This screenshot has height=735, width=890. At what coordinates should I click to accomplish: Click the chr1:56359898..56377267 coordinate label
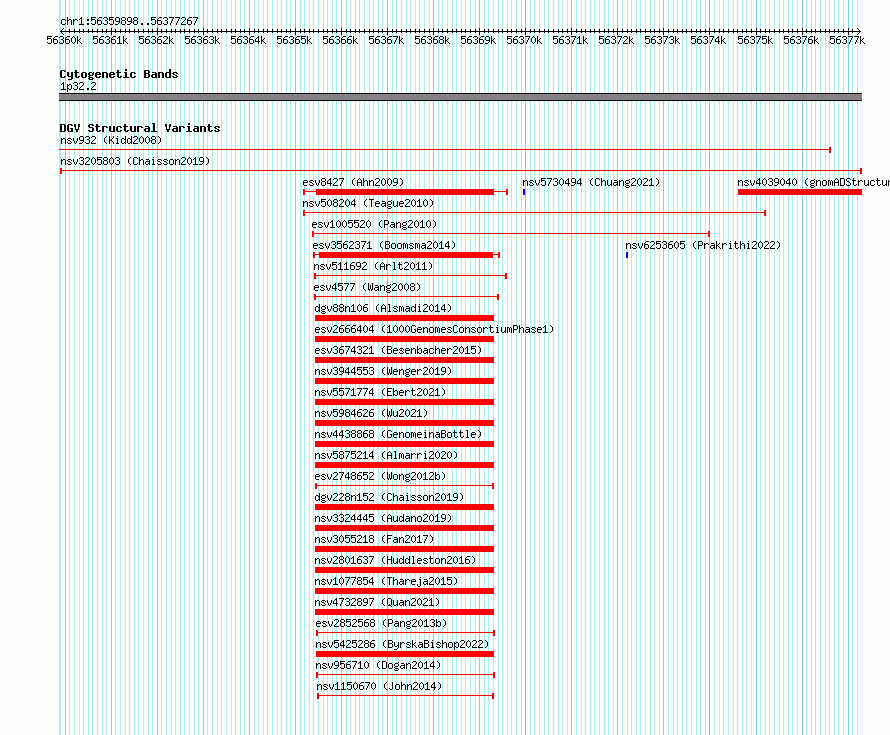pos(129,21)
